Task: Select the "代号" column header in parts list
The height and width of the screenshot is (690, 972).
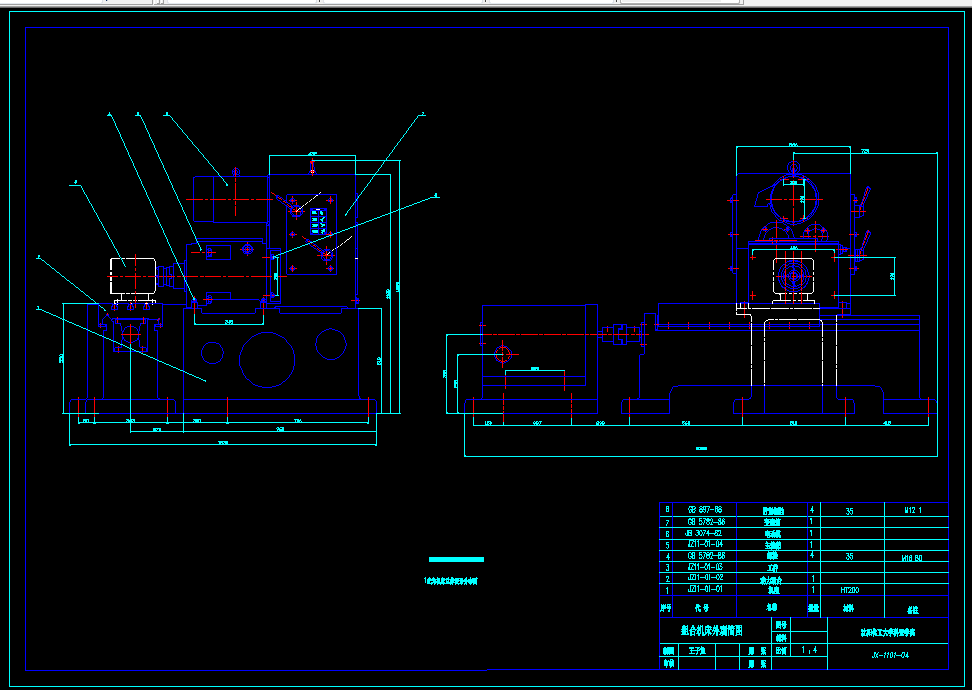Action: tap(701, 608)
